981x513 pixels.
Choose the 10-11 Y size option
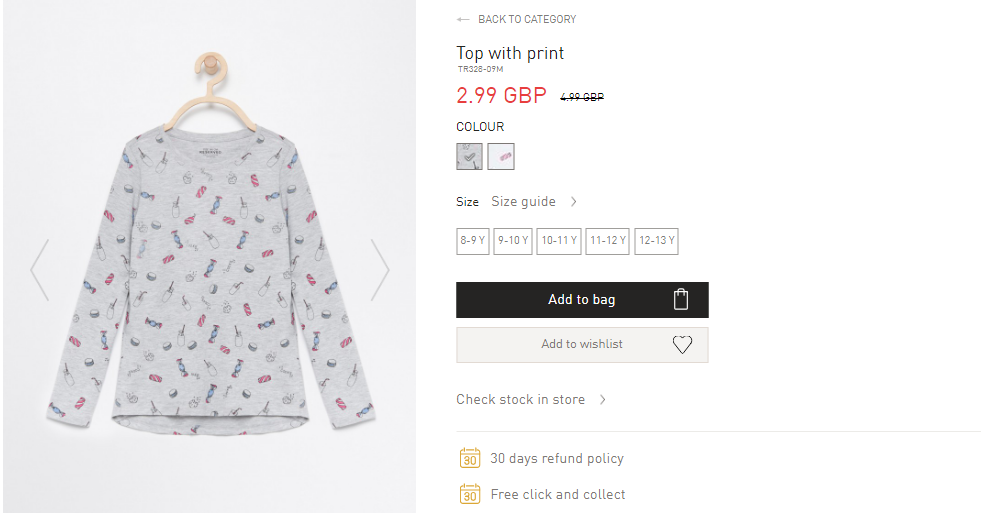click(559, 241)
